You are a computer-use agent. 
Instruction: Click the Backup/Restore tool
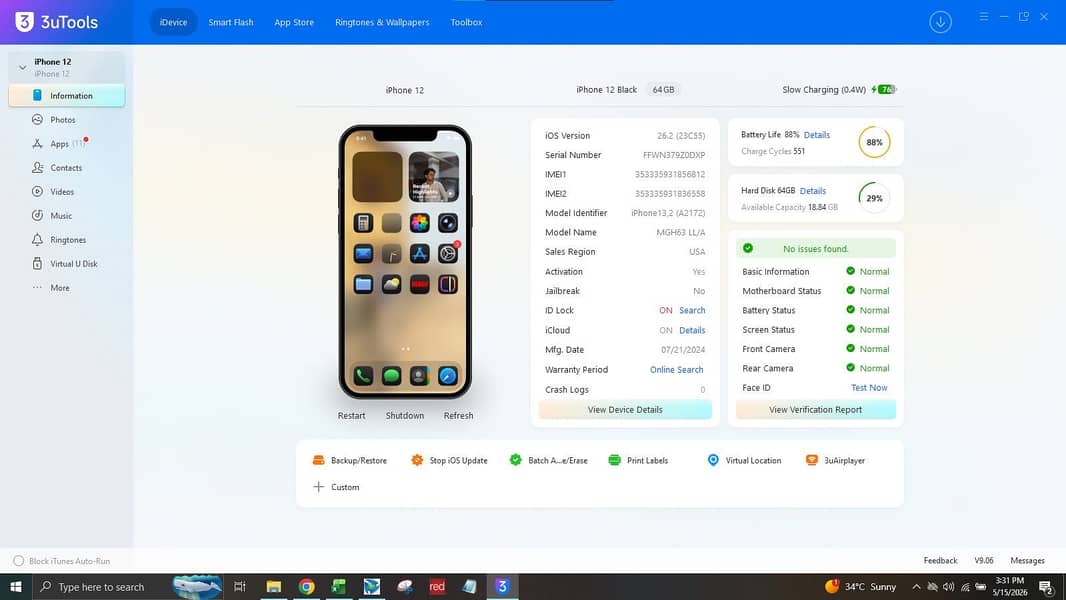[x=349, y=460]
